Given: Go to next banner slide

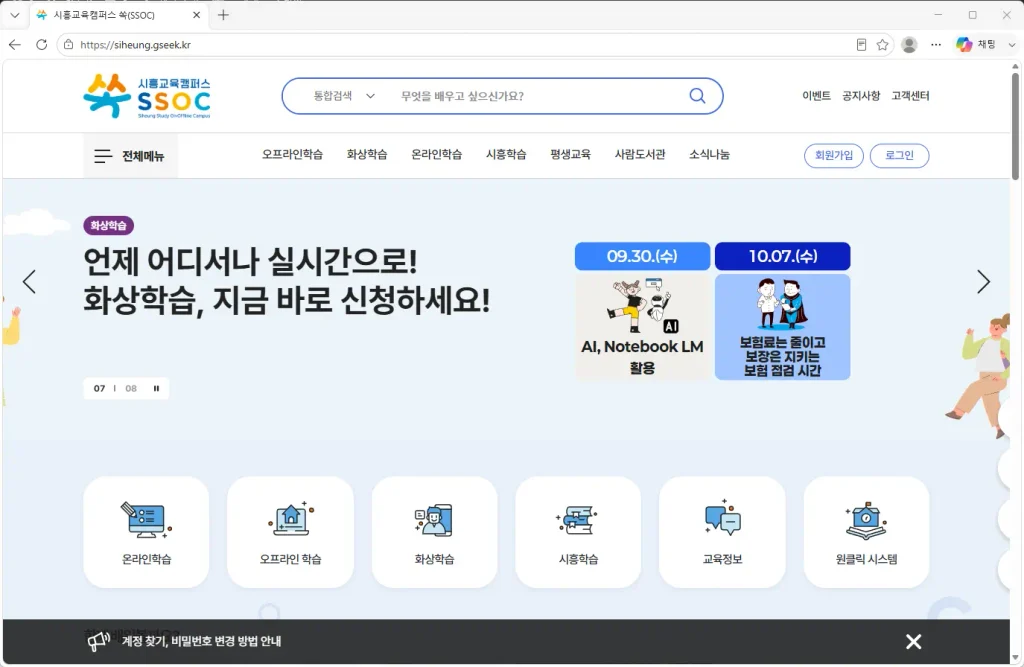Looking at the screenshot, I should pyautogui.click(x=984, y=282).
